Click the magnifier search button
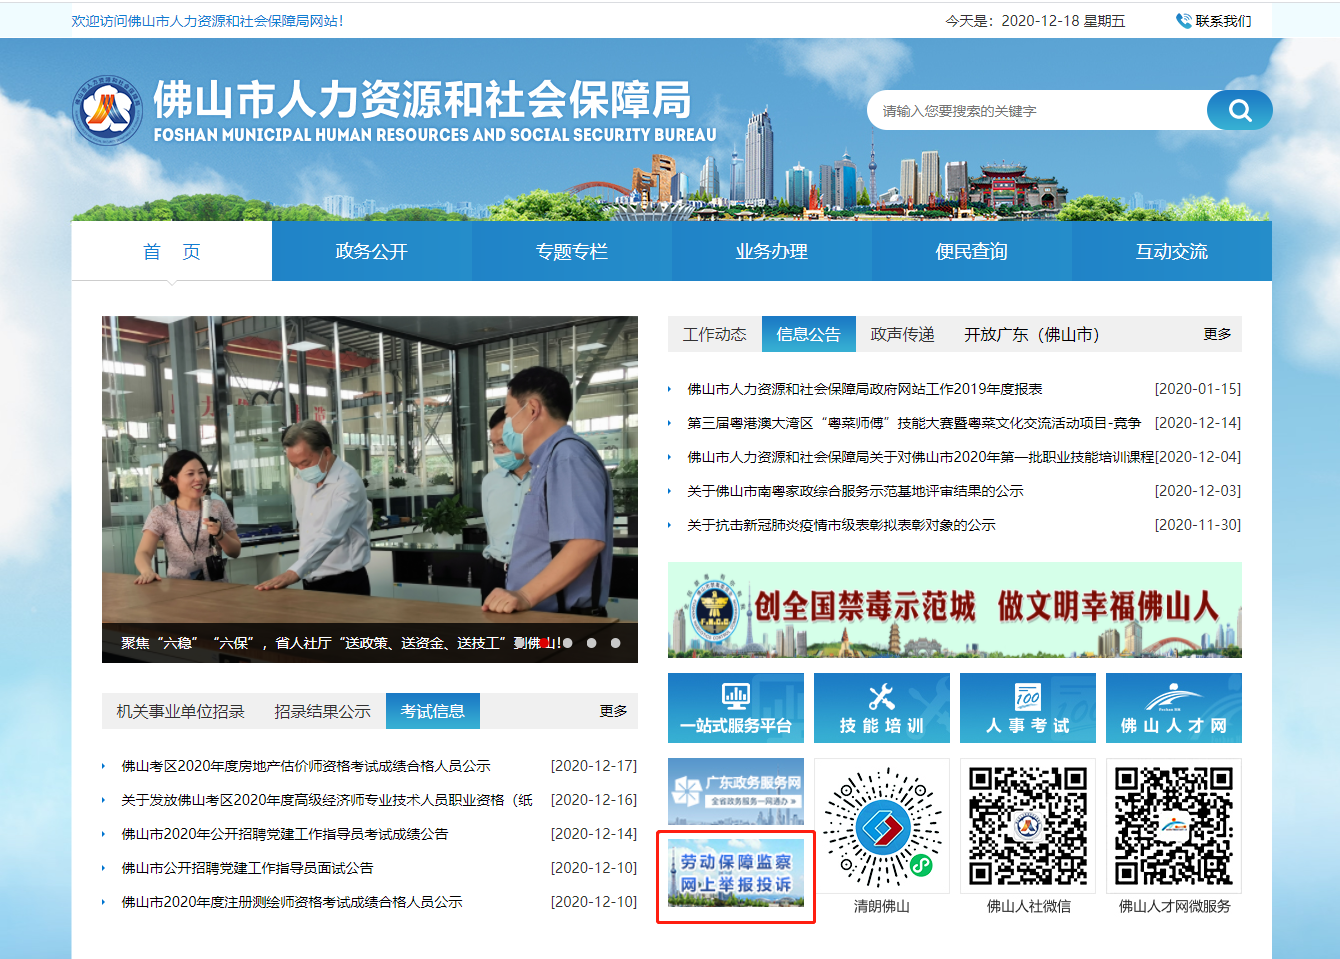Image resolution: width=1340 pixels, height=959 pixels. click(x=1239, y=110)
